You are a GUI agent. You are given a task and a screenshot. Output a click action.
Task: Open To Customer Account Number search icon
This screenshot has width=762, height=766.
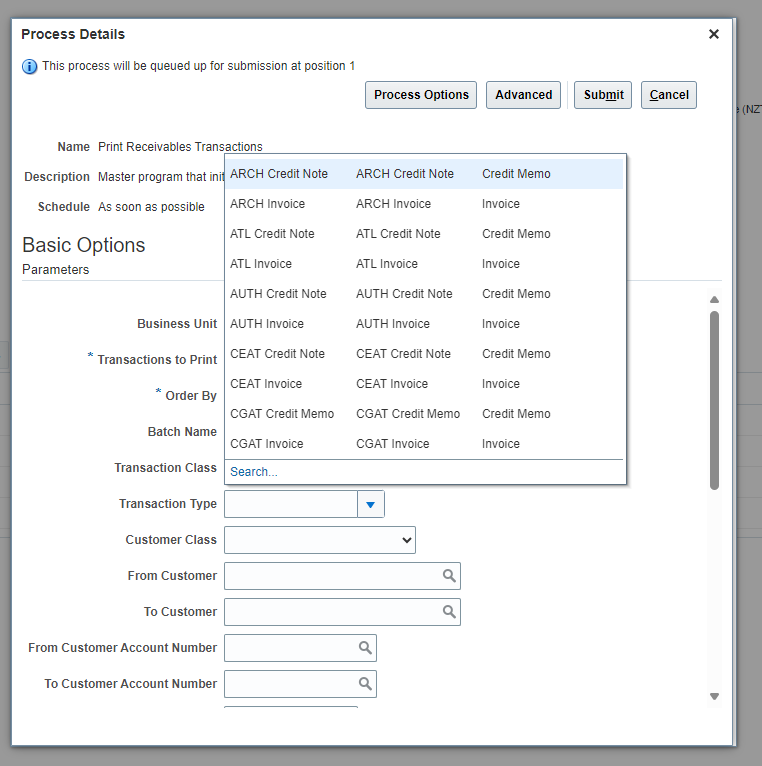click(365, 684)
